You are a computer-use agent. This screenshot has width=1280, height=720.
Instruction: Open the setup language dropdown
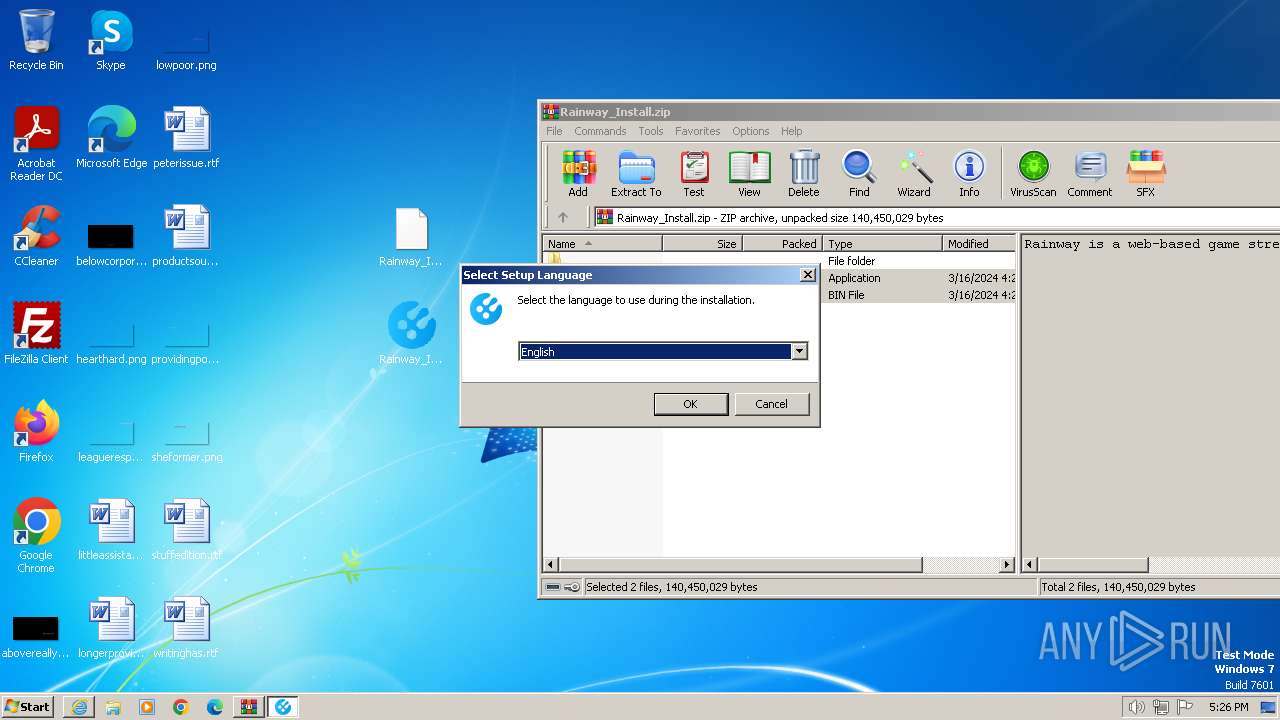pyautogui.click(x=799, y=351)
